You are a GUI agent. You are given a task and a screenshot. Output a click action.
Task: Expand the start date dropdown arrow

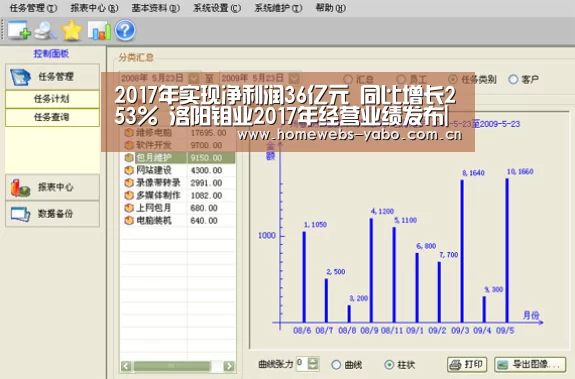click(194, 78)
